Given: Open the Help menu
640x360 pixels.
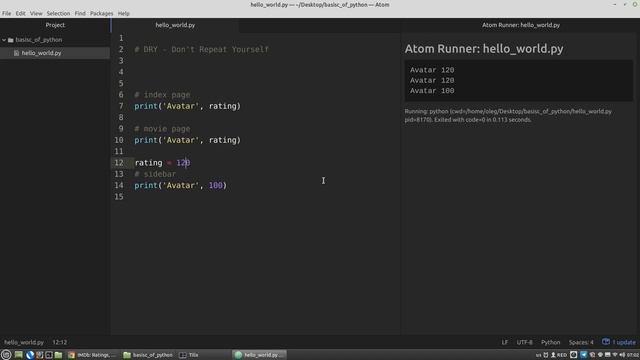Looking at the screenshot, I should (x=124, y=13).
